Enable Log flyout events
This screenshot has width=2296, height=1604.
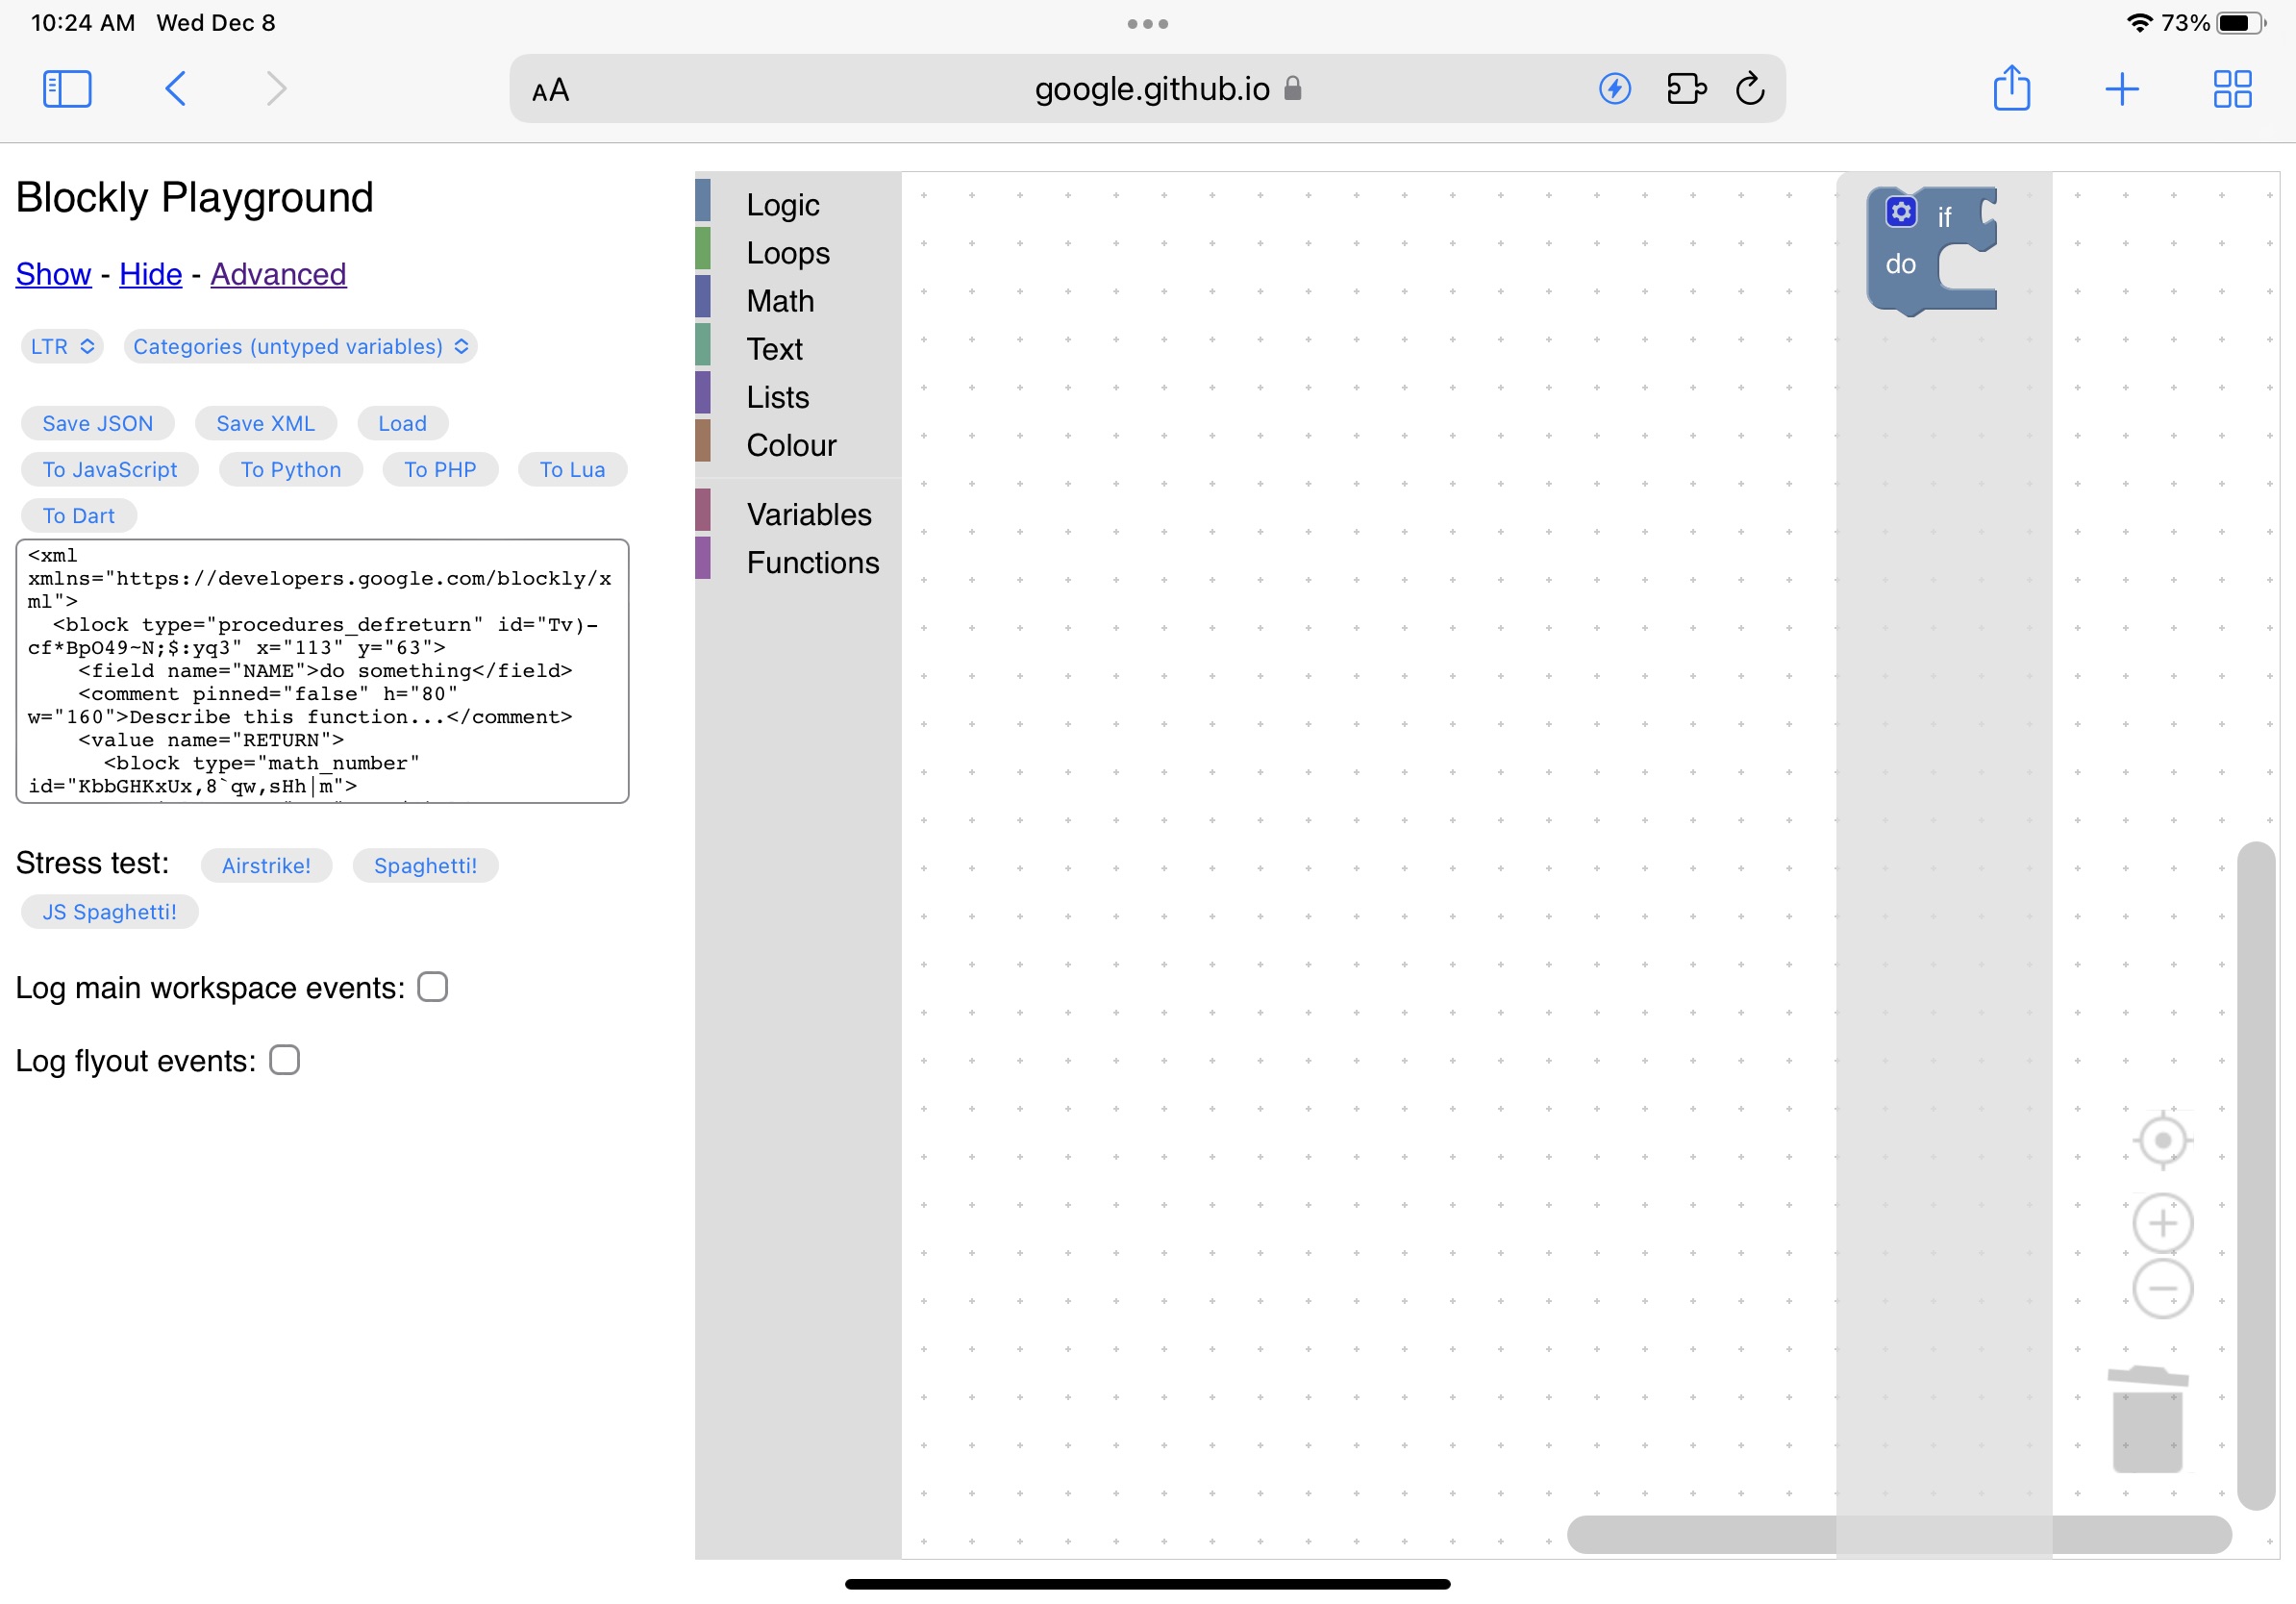tap(284, 1060)
